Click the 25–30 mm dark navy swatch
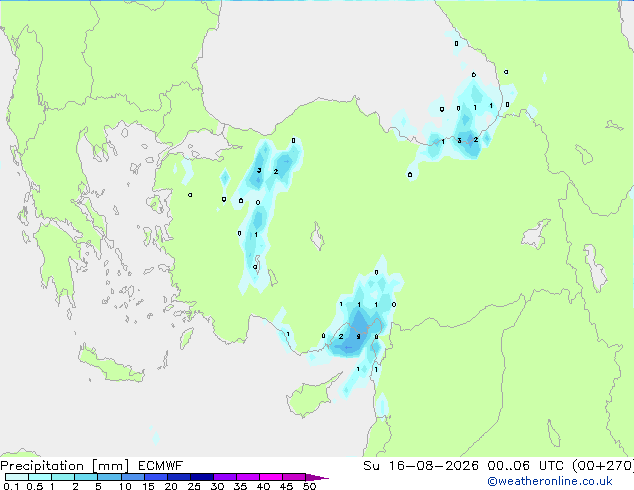The height and width of the screenshot is (490, 634). [201, 477]
